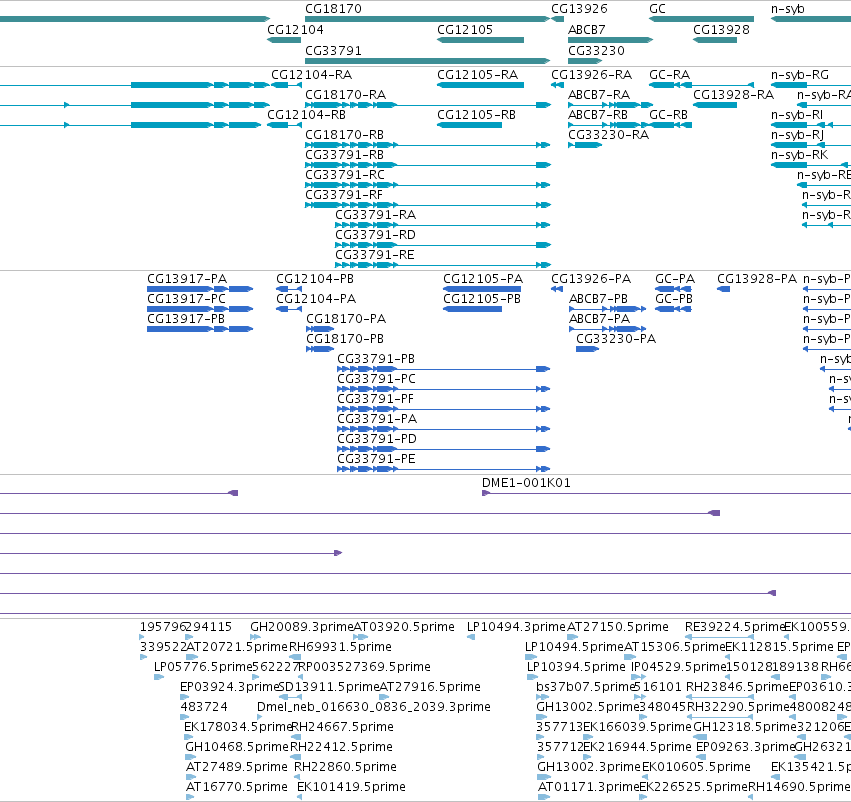Select the CG12105-PA protein label
This screenshot has height=802, width=851.
[x=483, y=279]
